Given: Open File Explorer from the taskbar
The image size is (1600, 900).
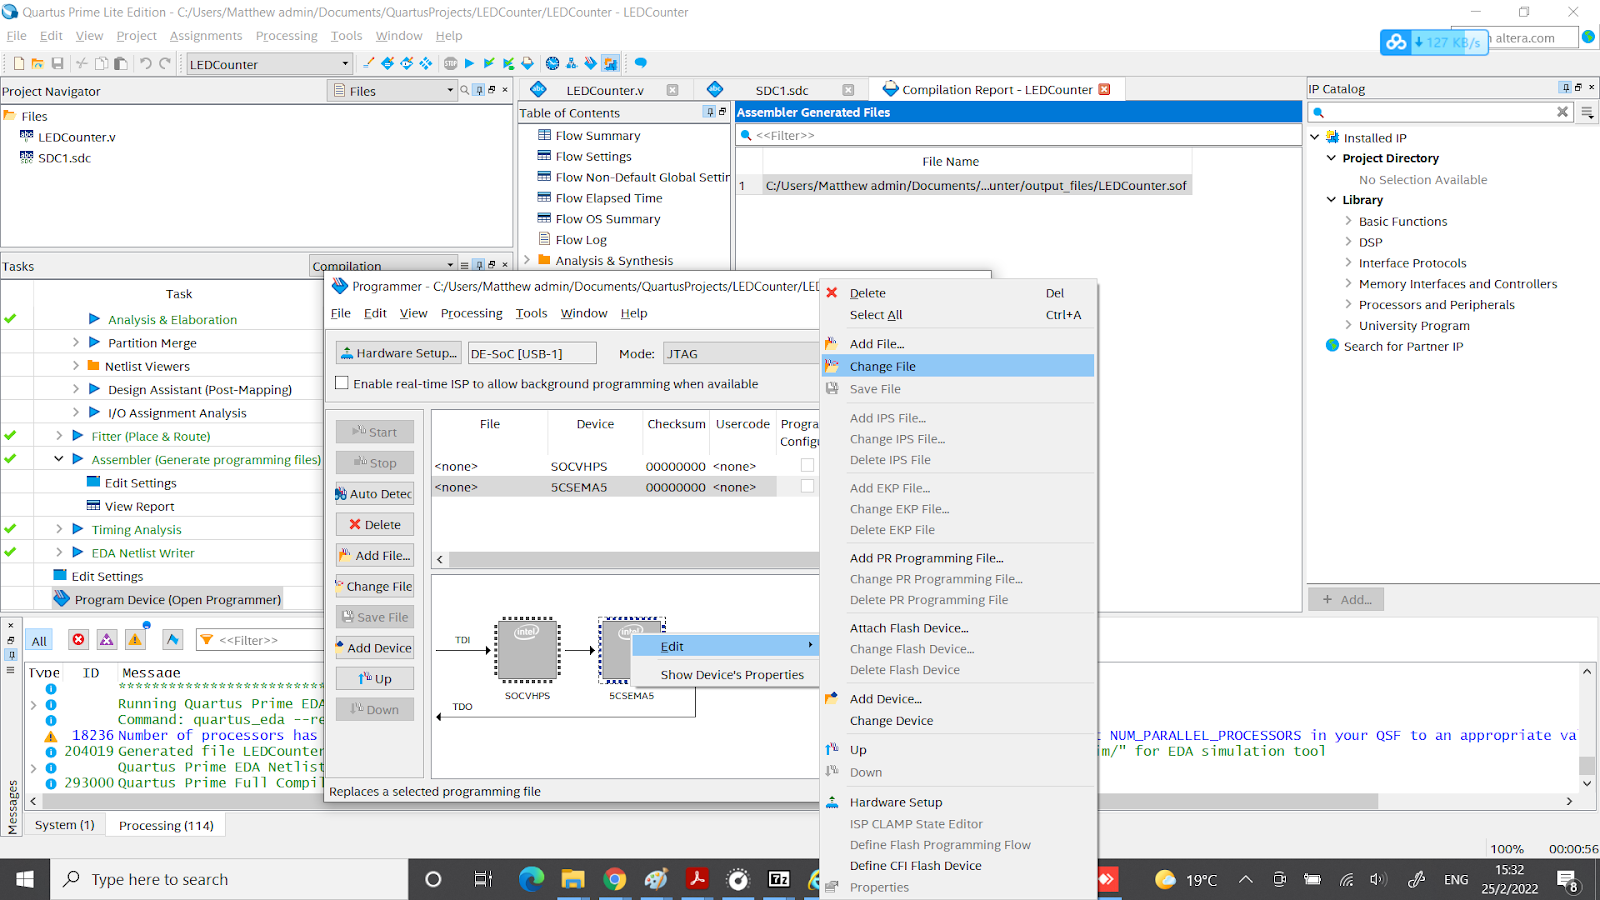Looking at the screenshot, I should [x=572, y=879].
